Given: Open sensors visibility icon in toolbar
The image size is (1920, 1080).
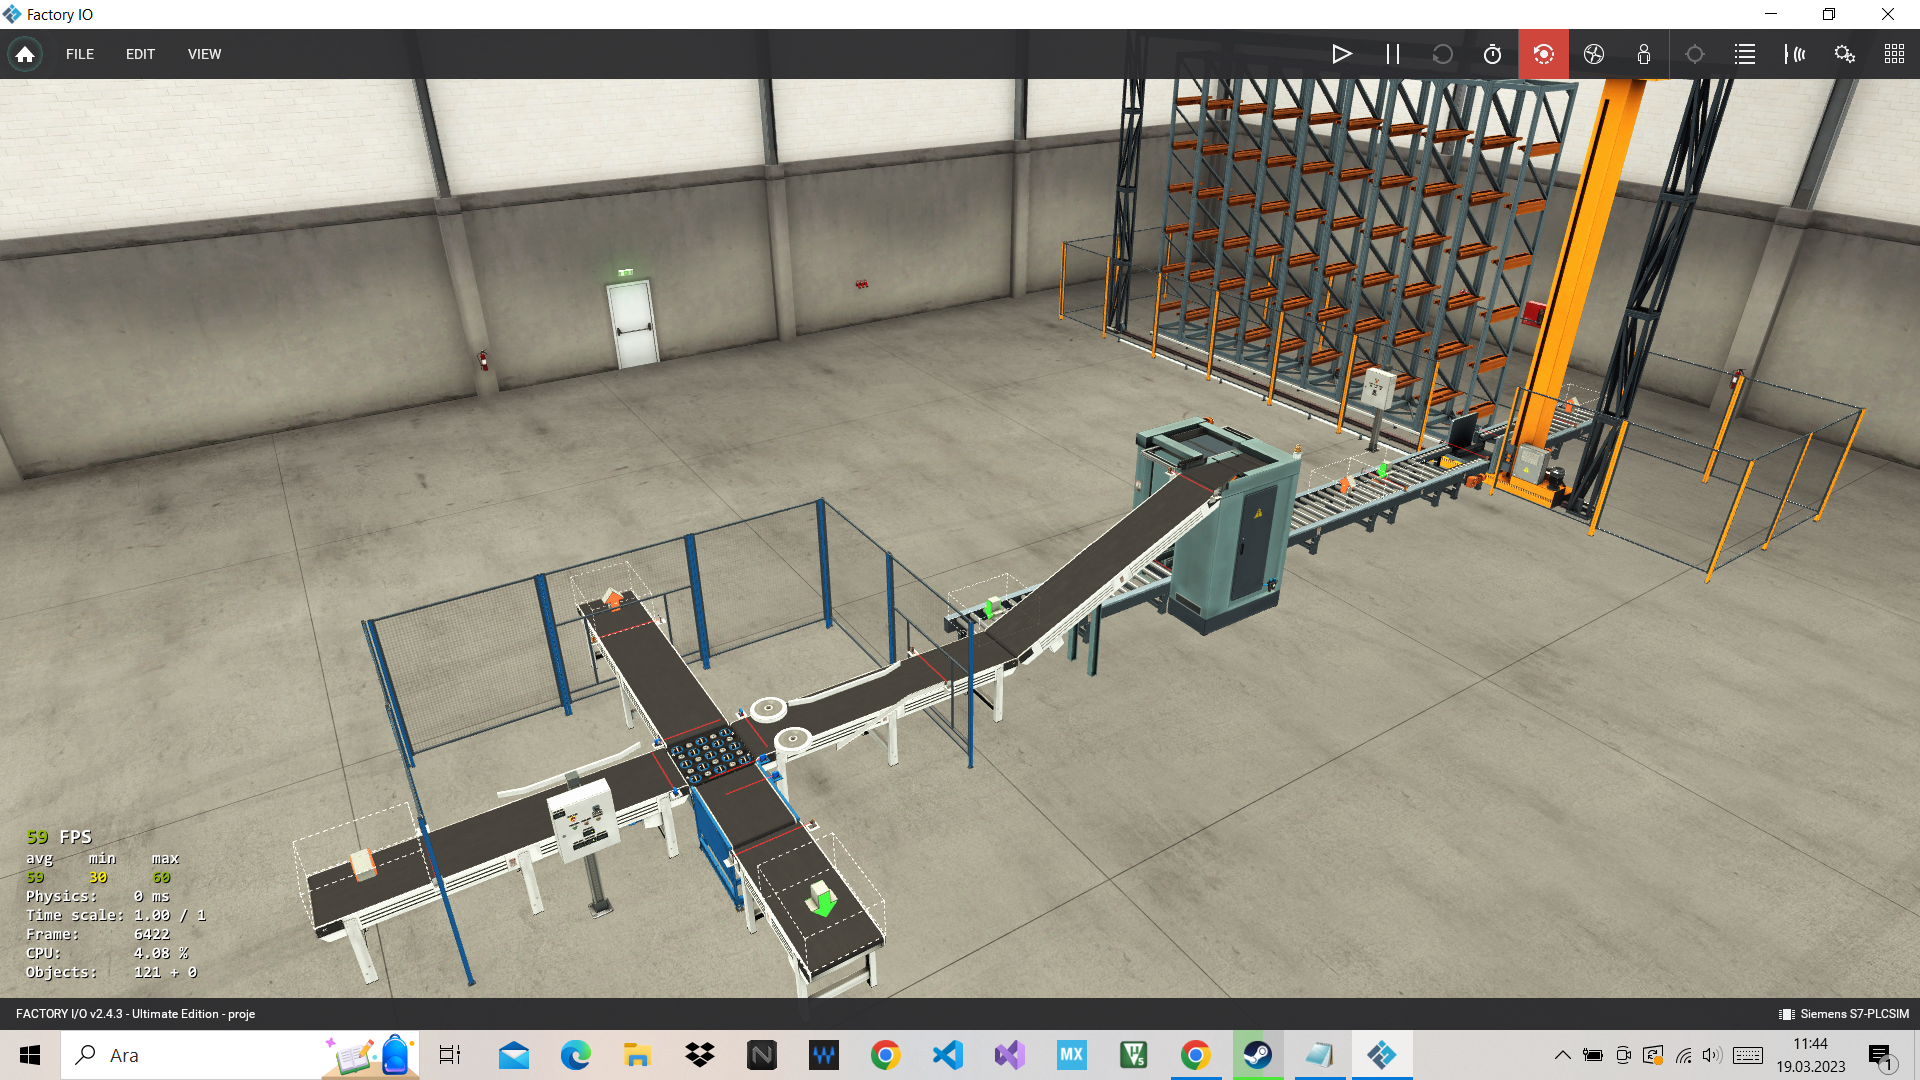Looking at the screenshot, I should tap(1795, 54).
